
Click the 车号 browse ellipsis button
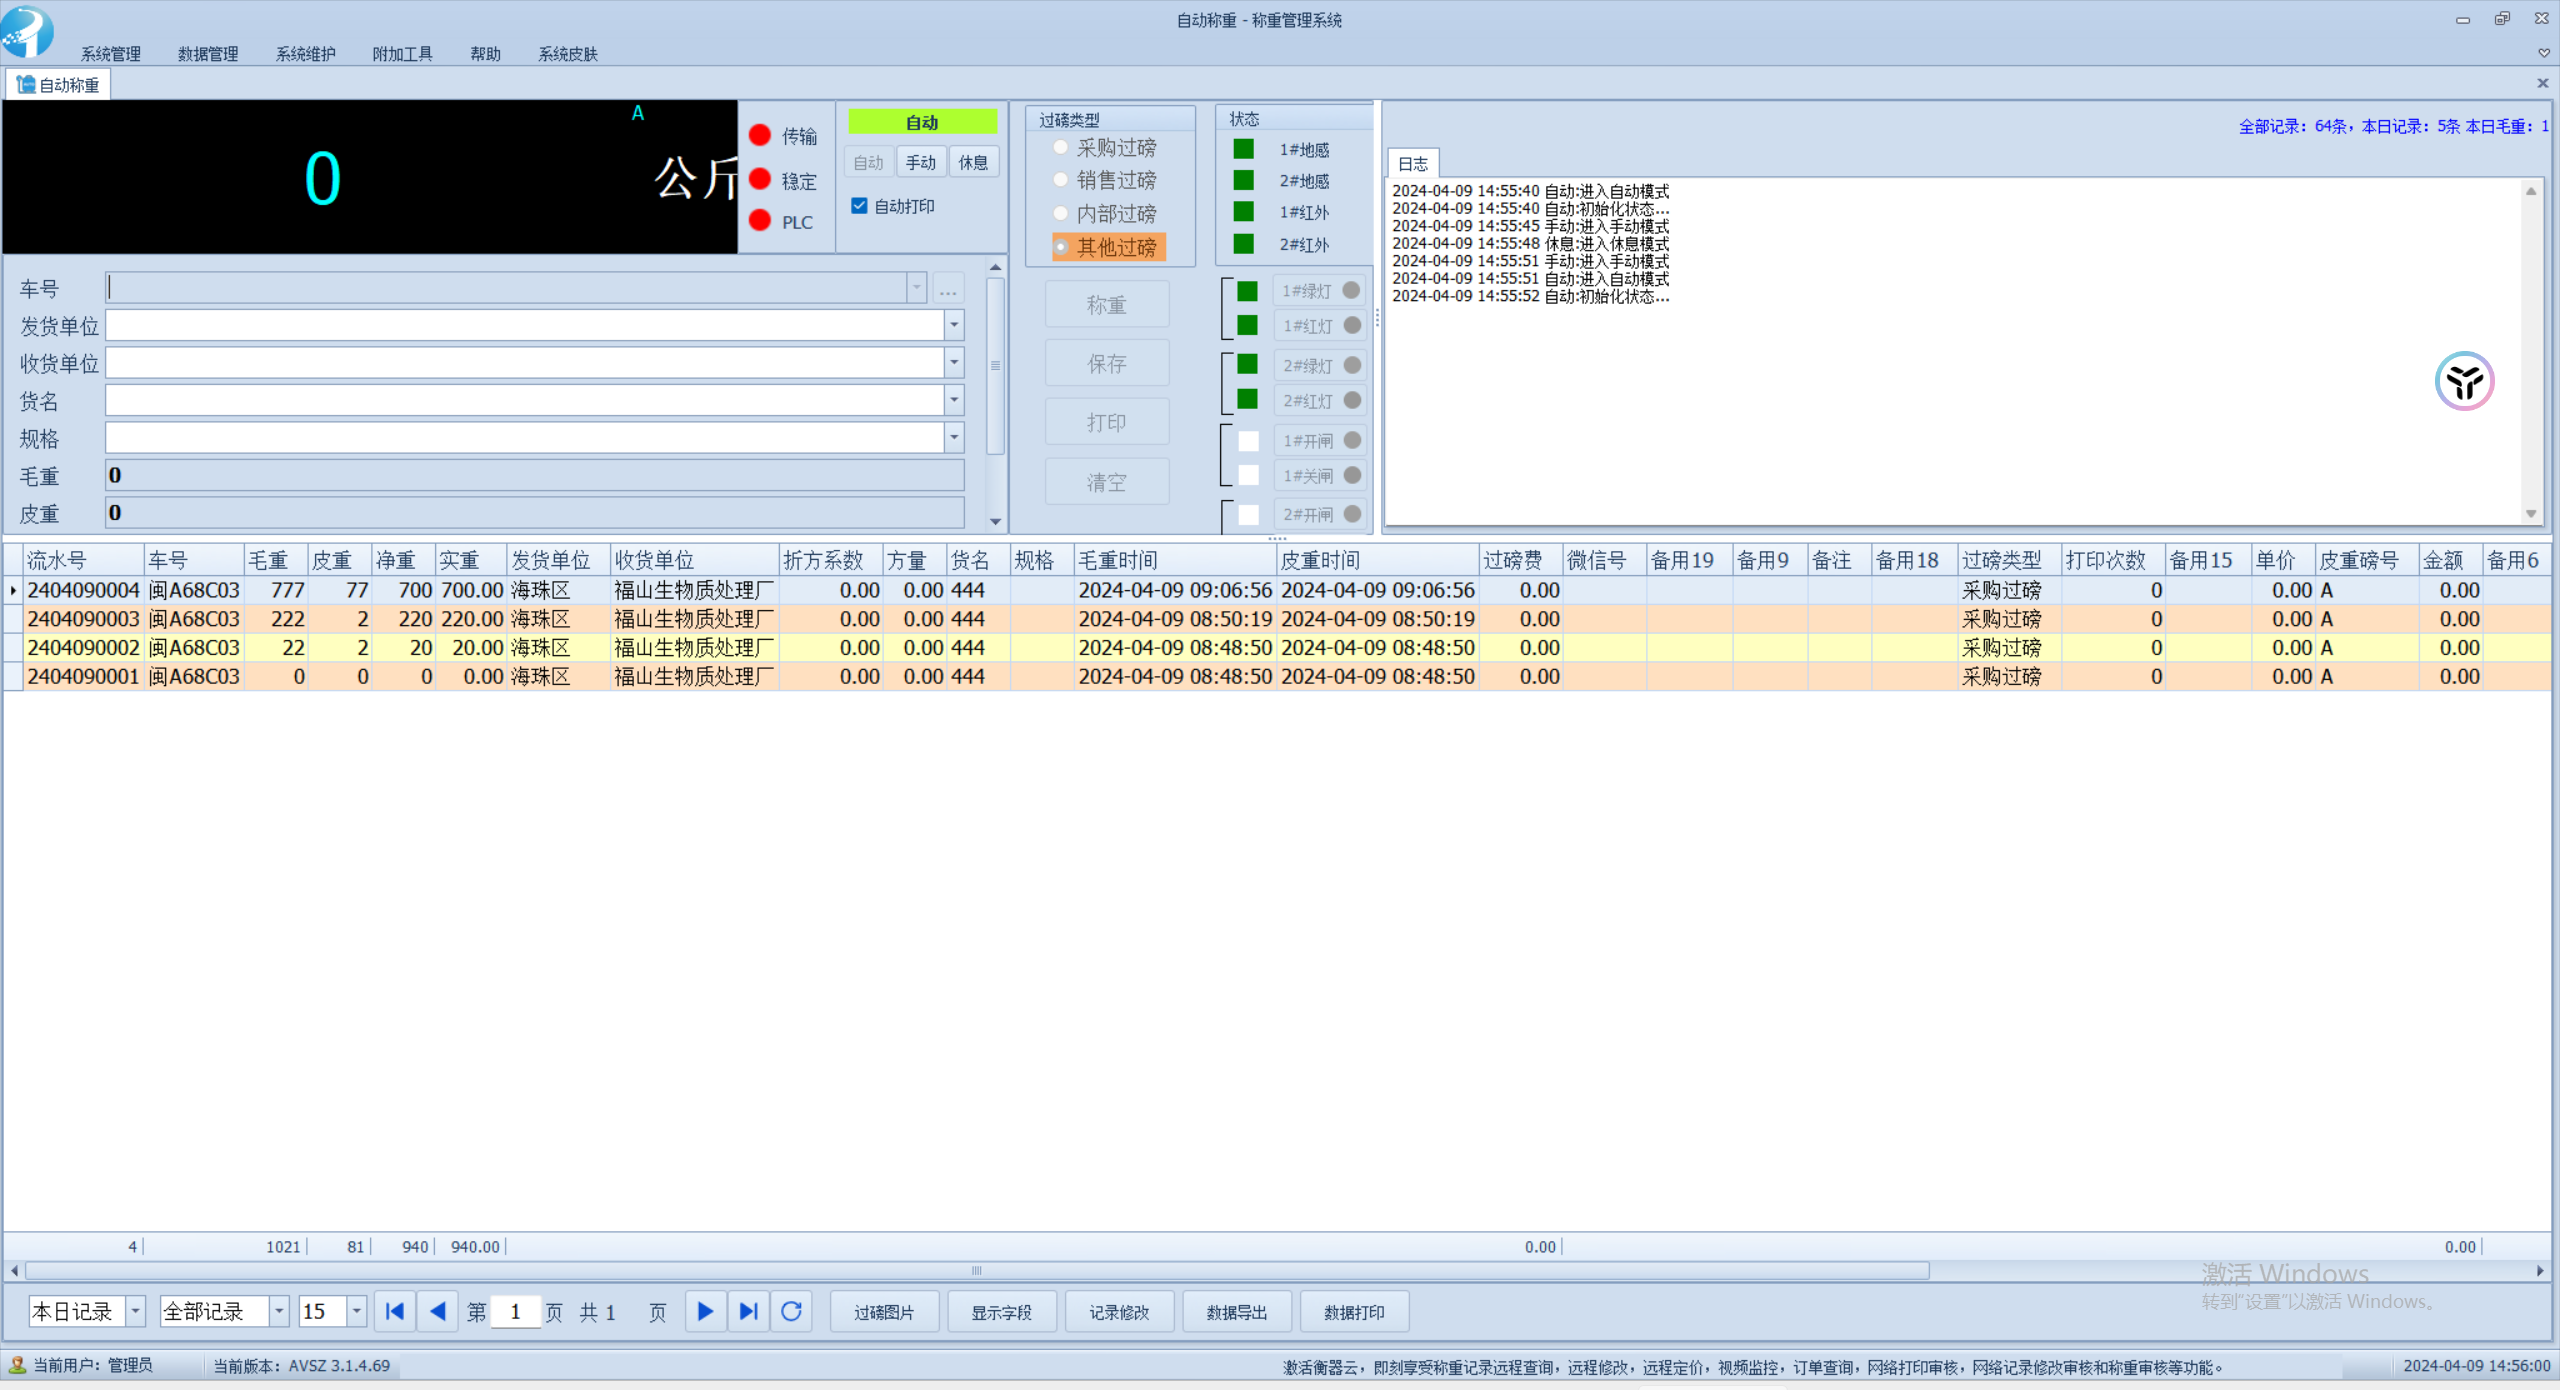coord(948,289)
